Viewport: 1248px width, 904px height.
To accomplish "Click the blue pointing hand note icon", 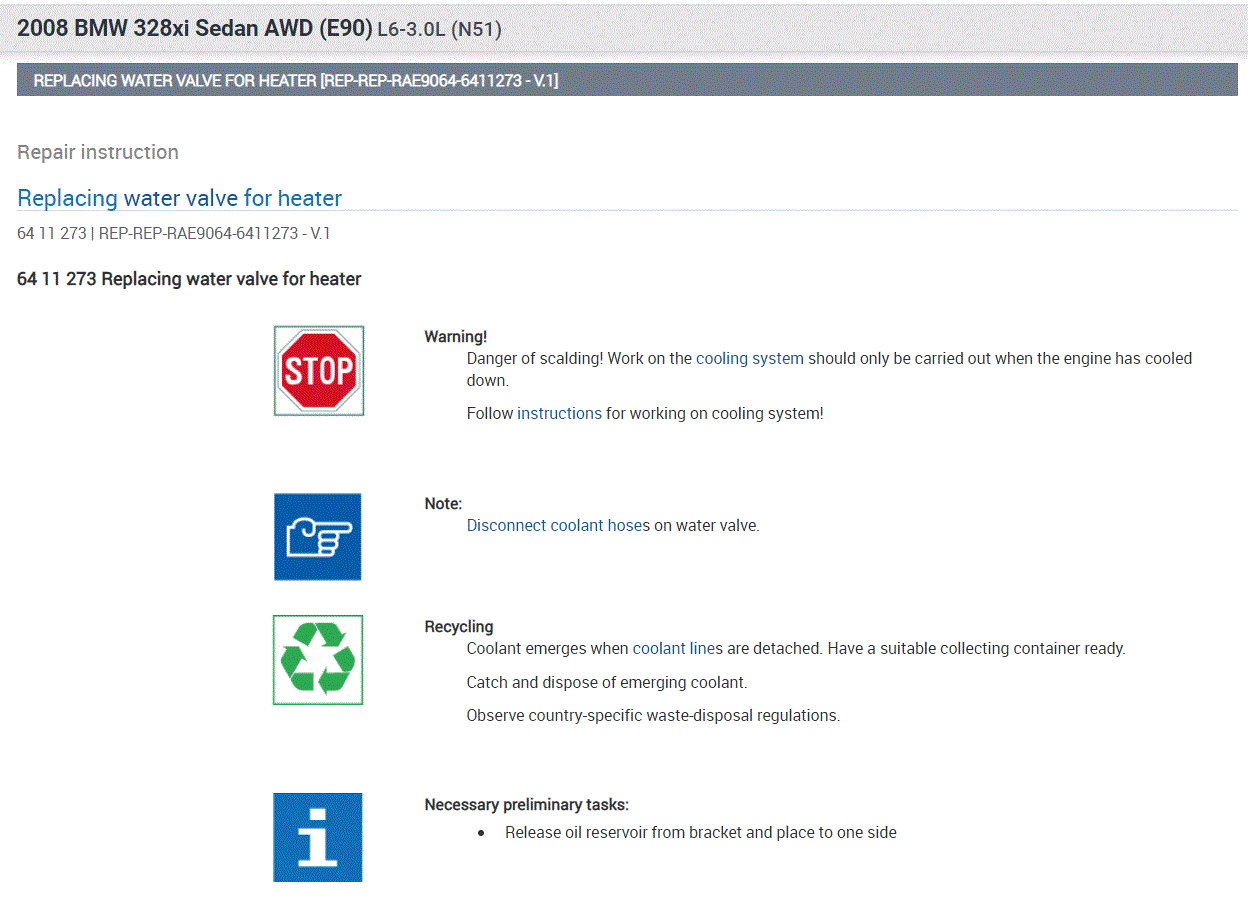I will (x=318, y=537).
